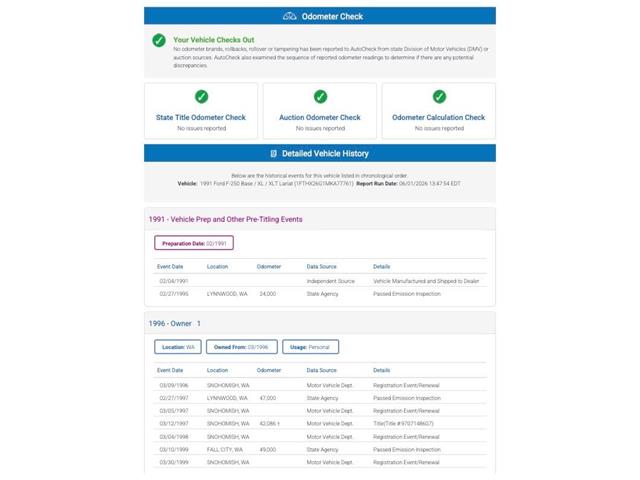Select the Owned From 03/1996 badge
This screenshot has height=480, width=640.
[x=242, y=347]
